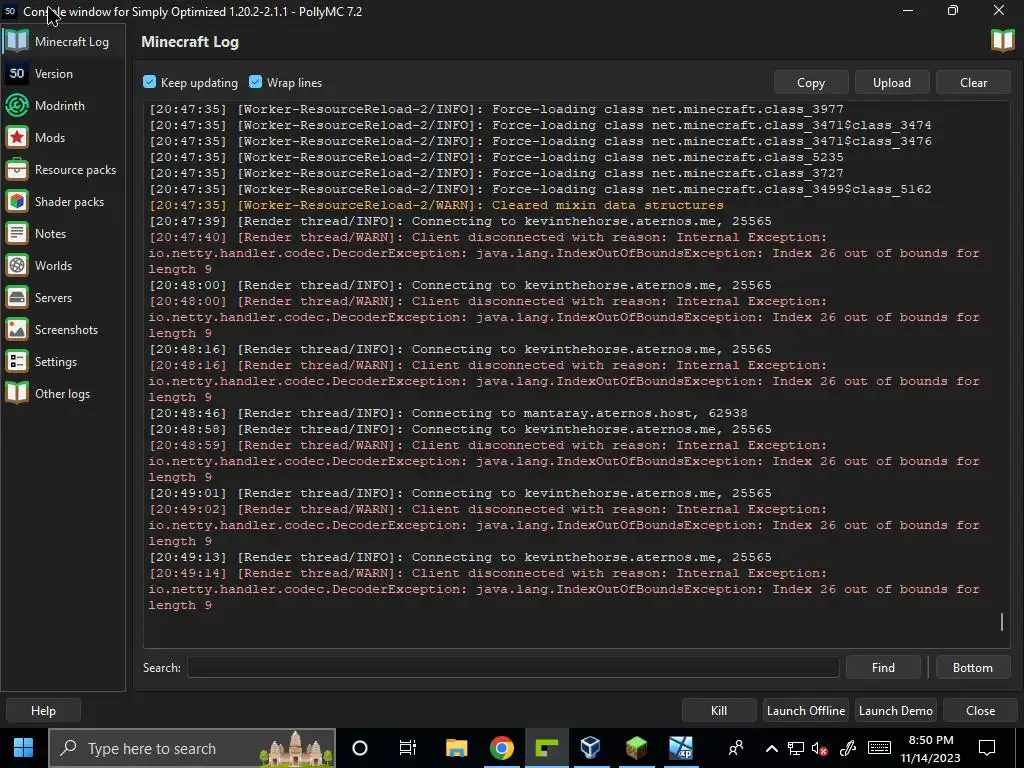Click the Other logs book icon
This screenshot has height=768, width=1024.
(17, 393)
